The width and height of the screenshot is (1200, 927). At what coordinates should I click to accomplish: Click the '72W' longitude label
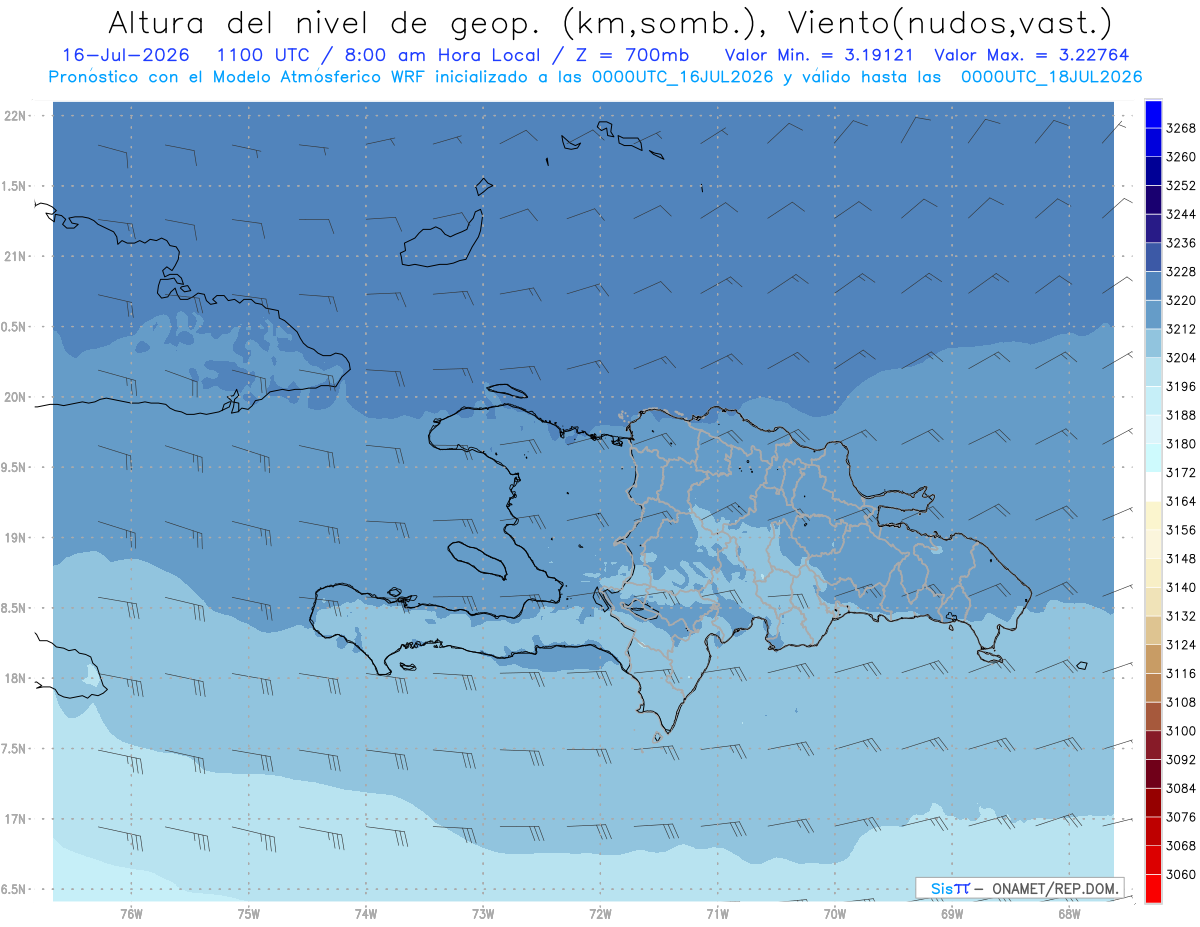click(600, 915)
